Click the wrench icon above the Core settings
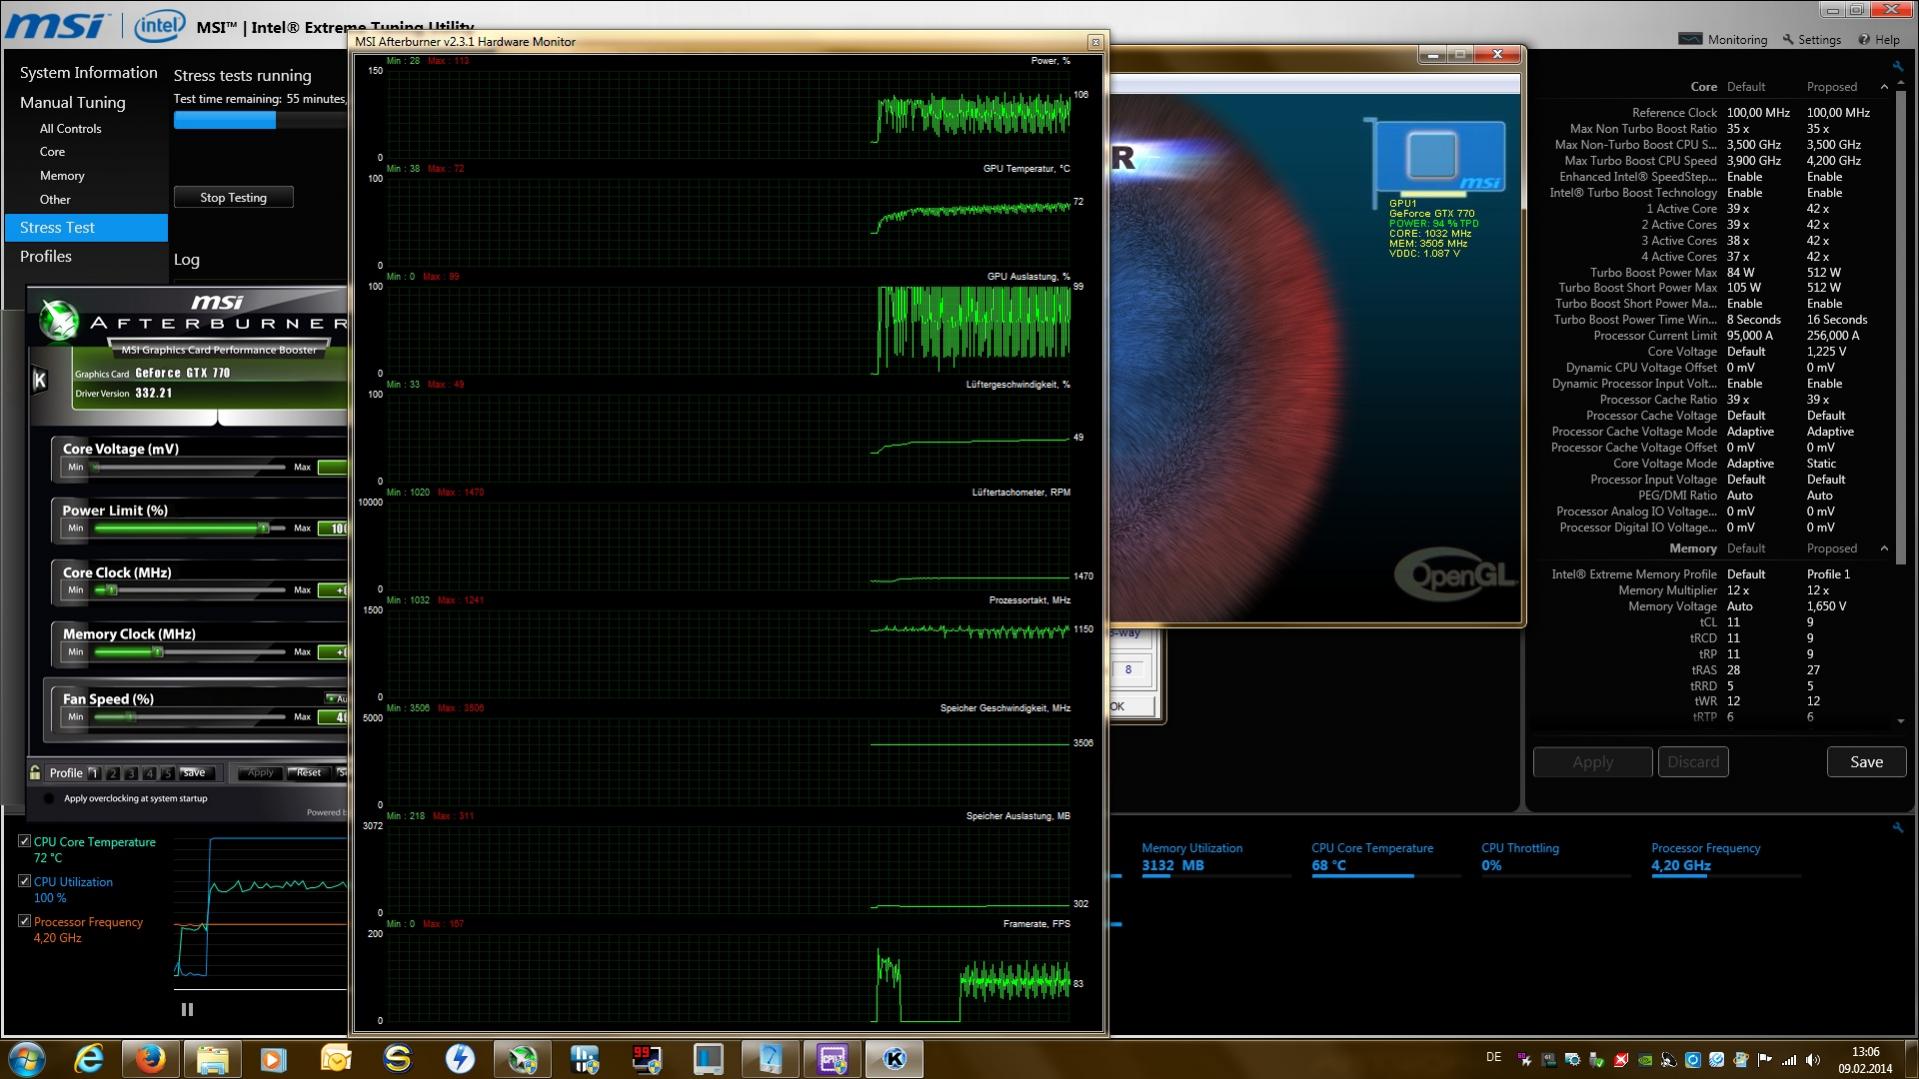1919x1079 pixels. pos(1897,66)
